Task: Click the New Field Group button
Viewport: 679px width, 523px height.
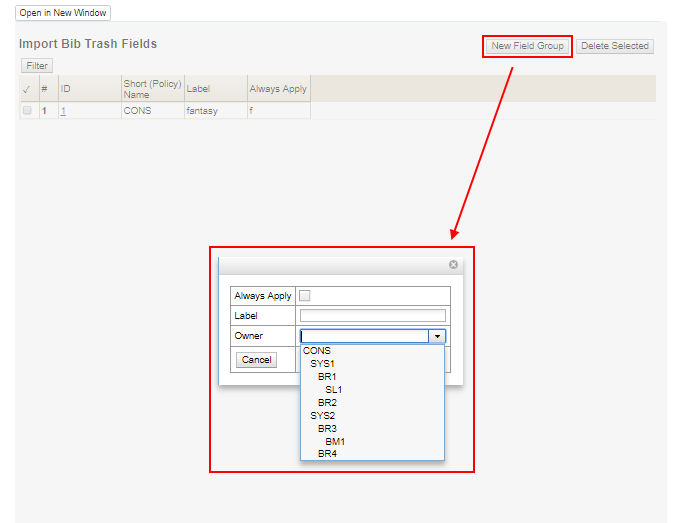Action: pos(527,46)
